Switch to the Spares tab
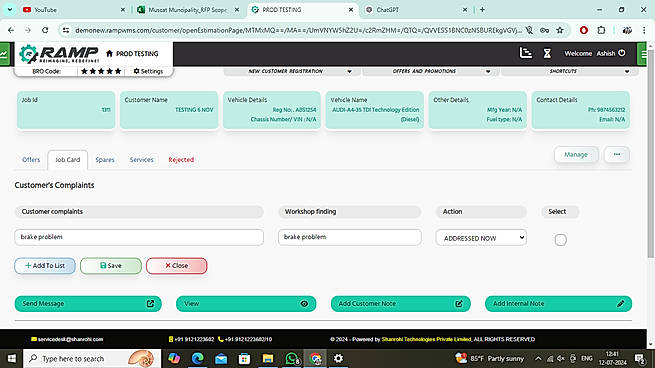 pos(105,160)
